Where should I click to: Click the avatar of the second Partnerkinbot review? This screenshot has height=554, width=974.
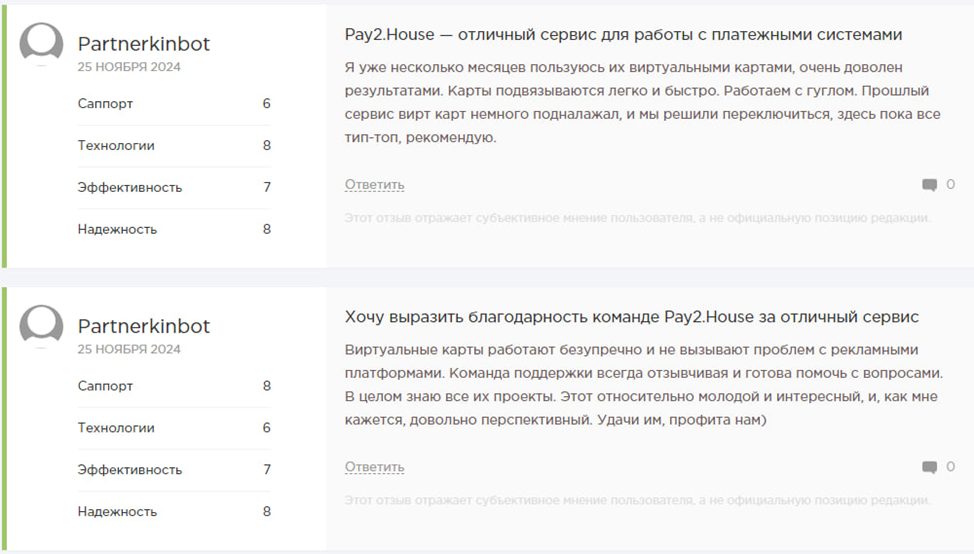pos(42,326)
